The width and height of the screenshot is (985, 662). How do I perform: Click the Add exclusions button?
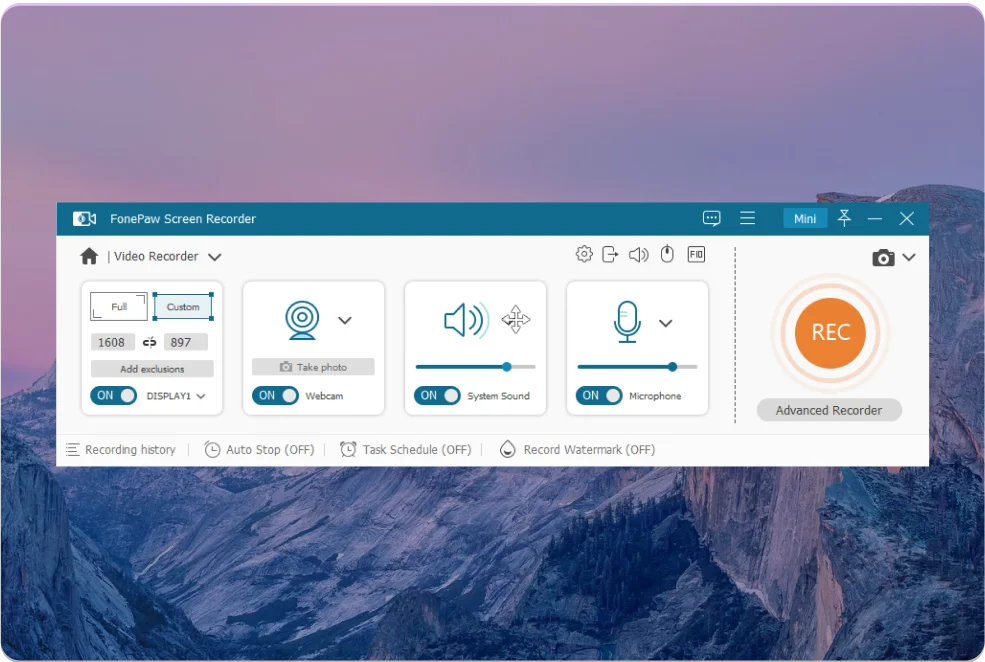(152, 369)
